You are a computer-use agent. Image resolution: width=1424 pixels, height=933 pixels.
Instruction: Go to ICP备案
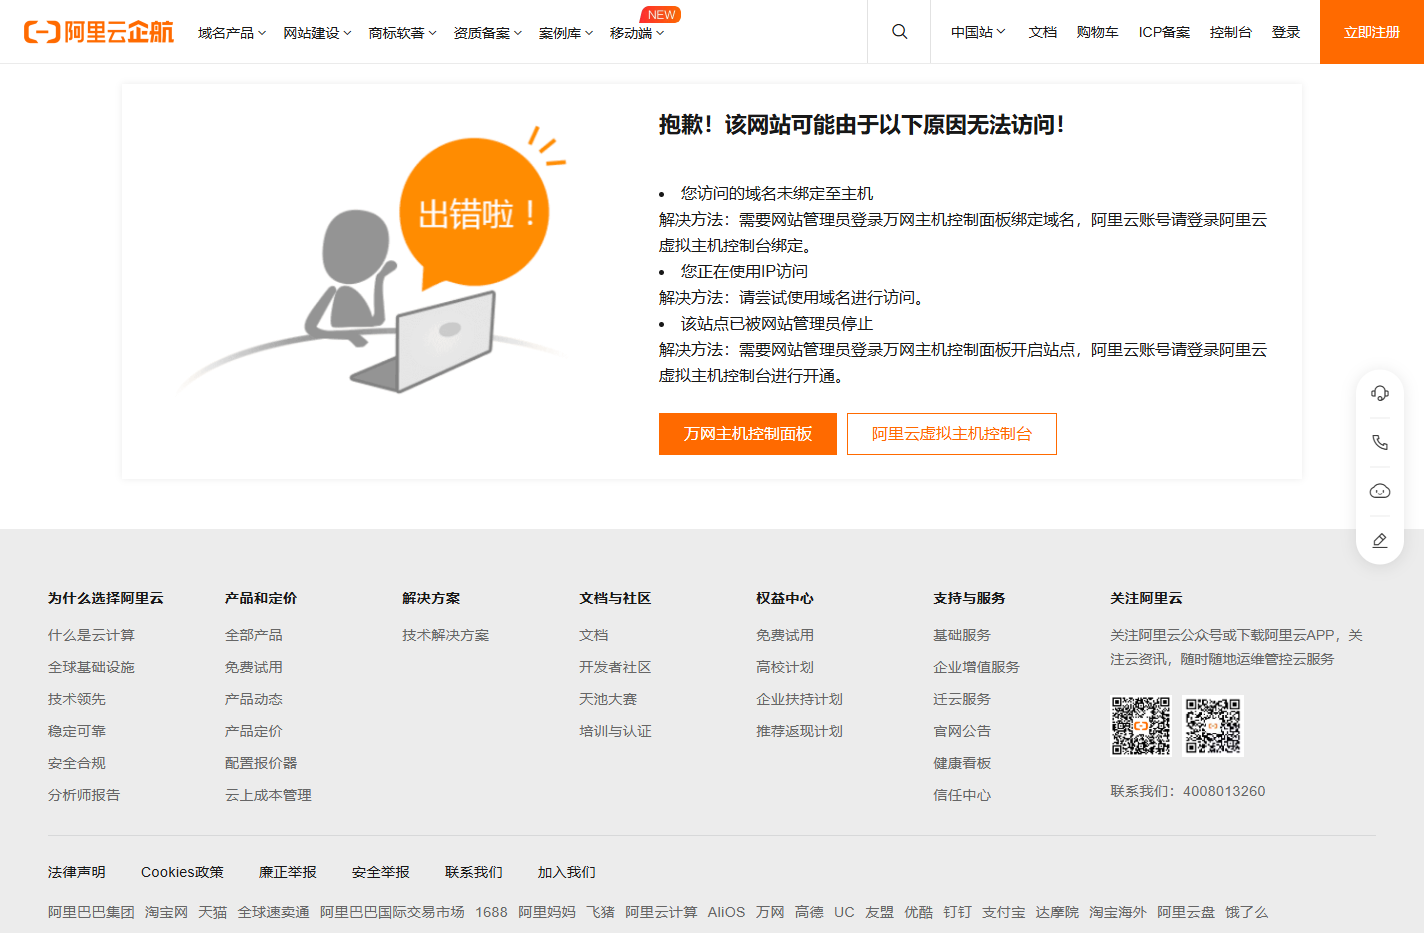[1164, 32]
